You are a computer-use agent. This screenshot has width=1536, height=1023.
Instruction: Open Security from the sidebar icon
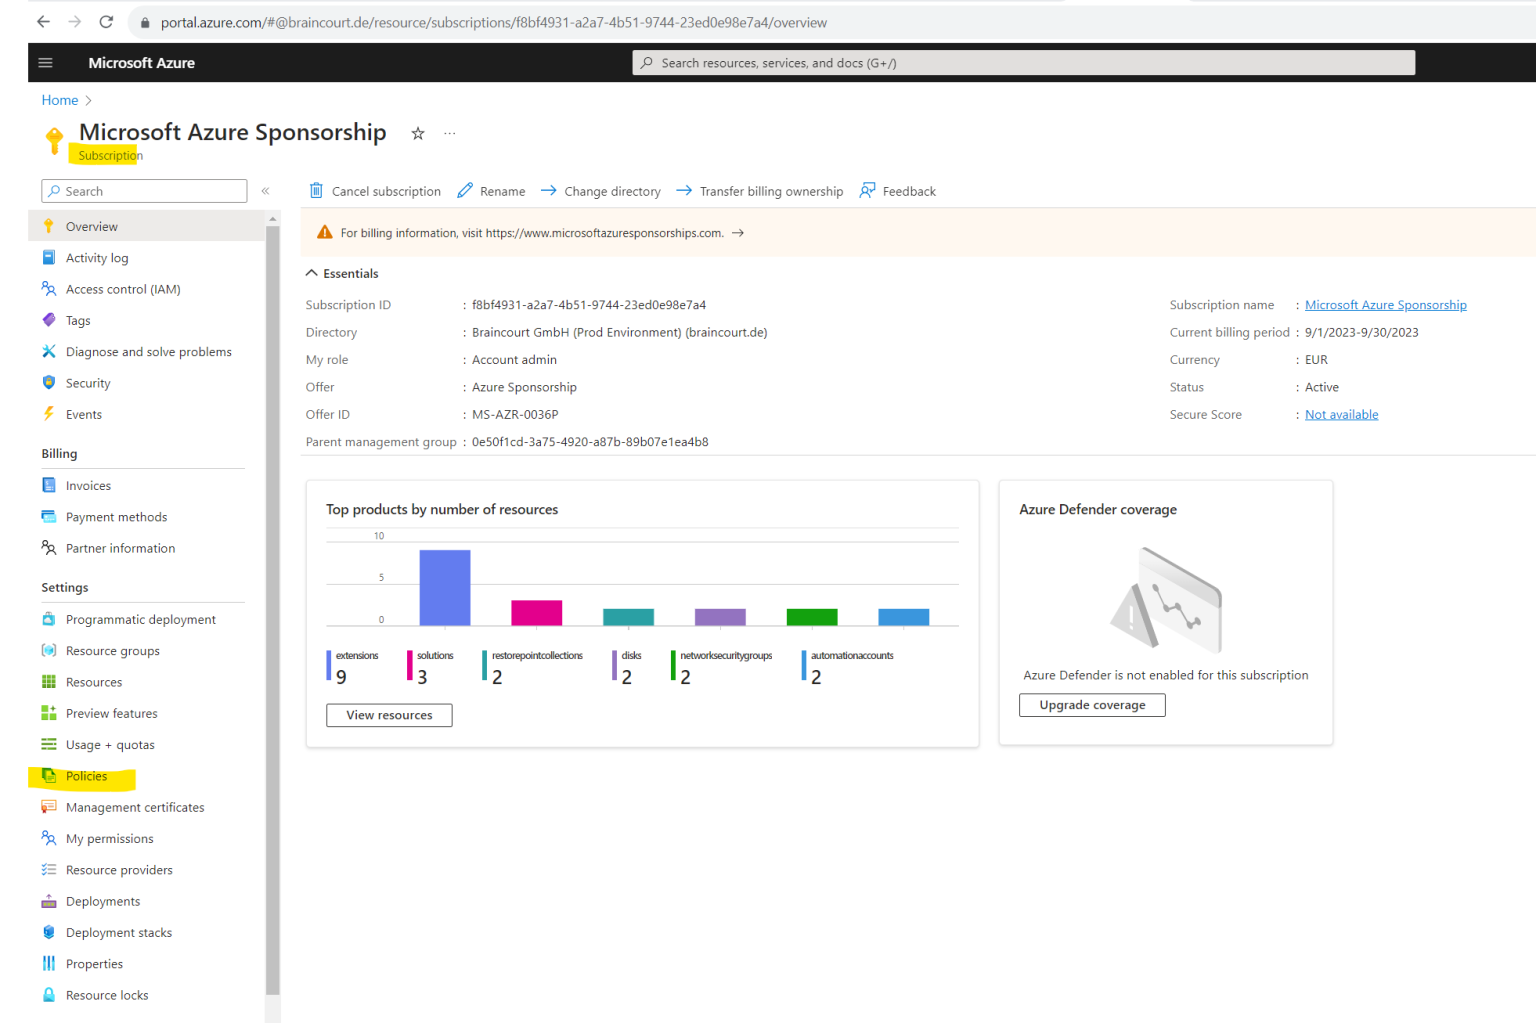(x=50, y=382)
